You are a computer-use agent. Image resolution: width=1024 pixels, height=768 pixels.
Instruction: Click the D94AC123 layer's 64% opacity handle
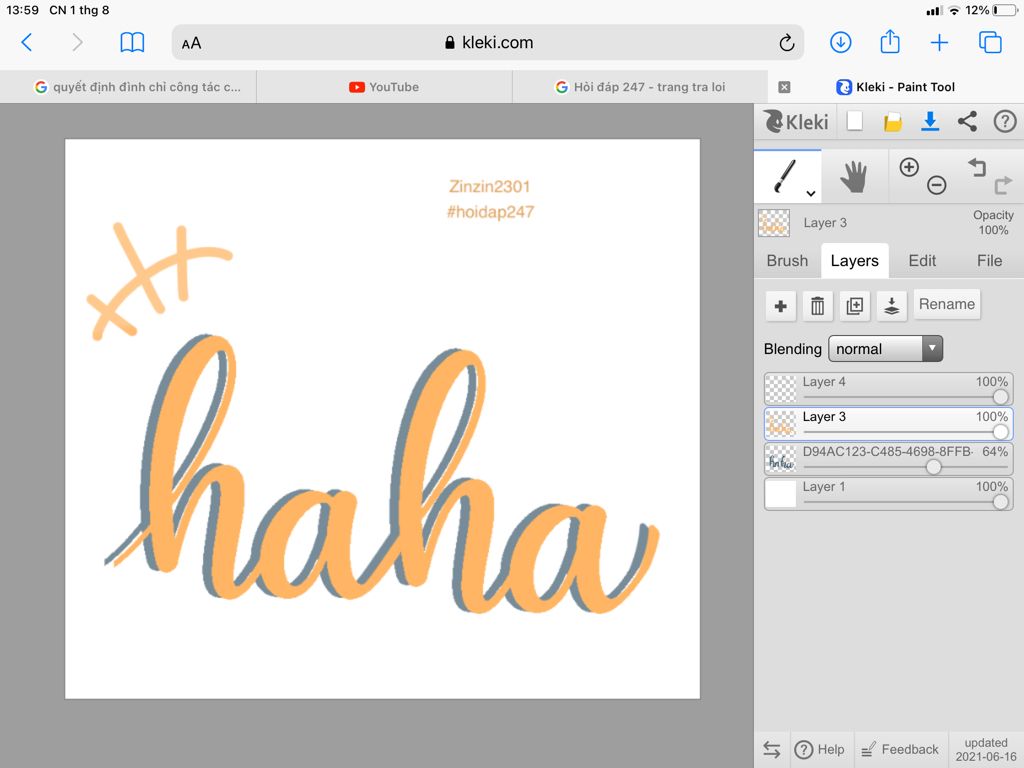933,466
